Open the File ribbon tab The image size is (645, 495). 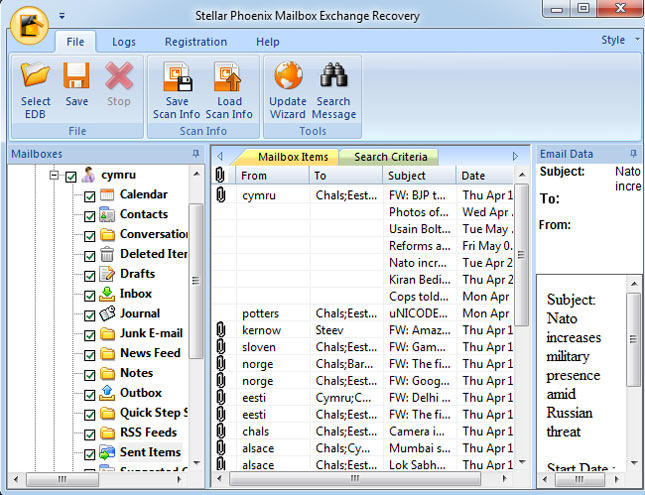(75, 42)
